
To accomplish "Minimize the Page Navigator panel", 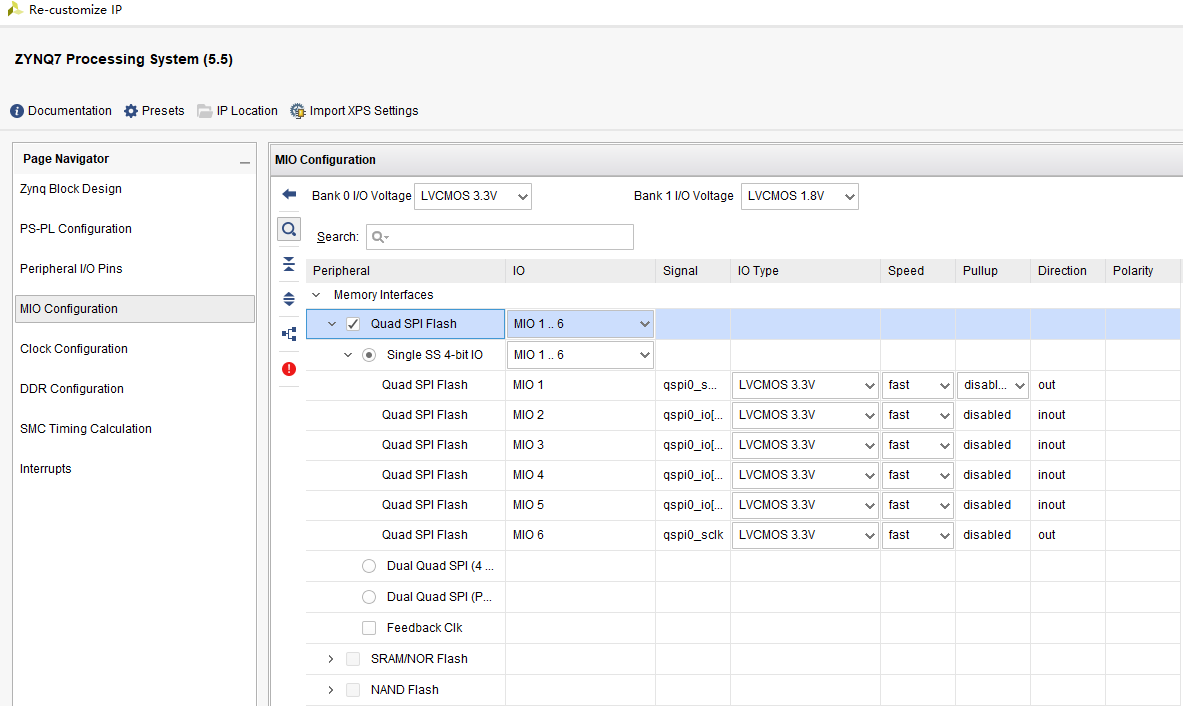I will [x=244, y=162].
